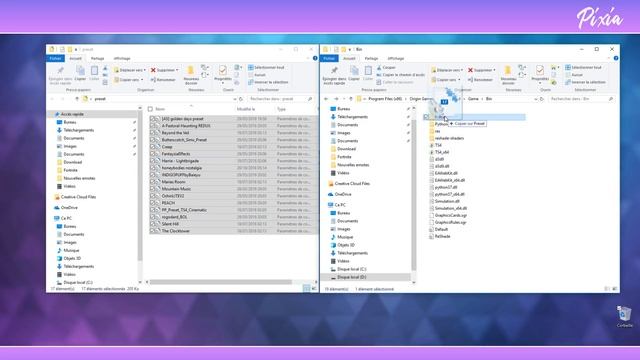Image resolution: width=640 pixels, height=360 pixels.
Task: Click Épingler dans Accès rapide in preset window
Action: 60,76
